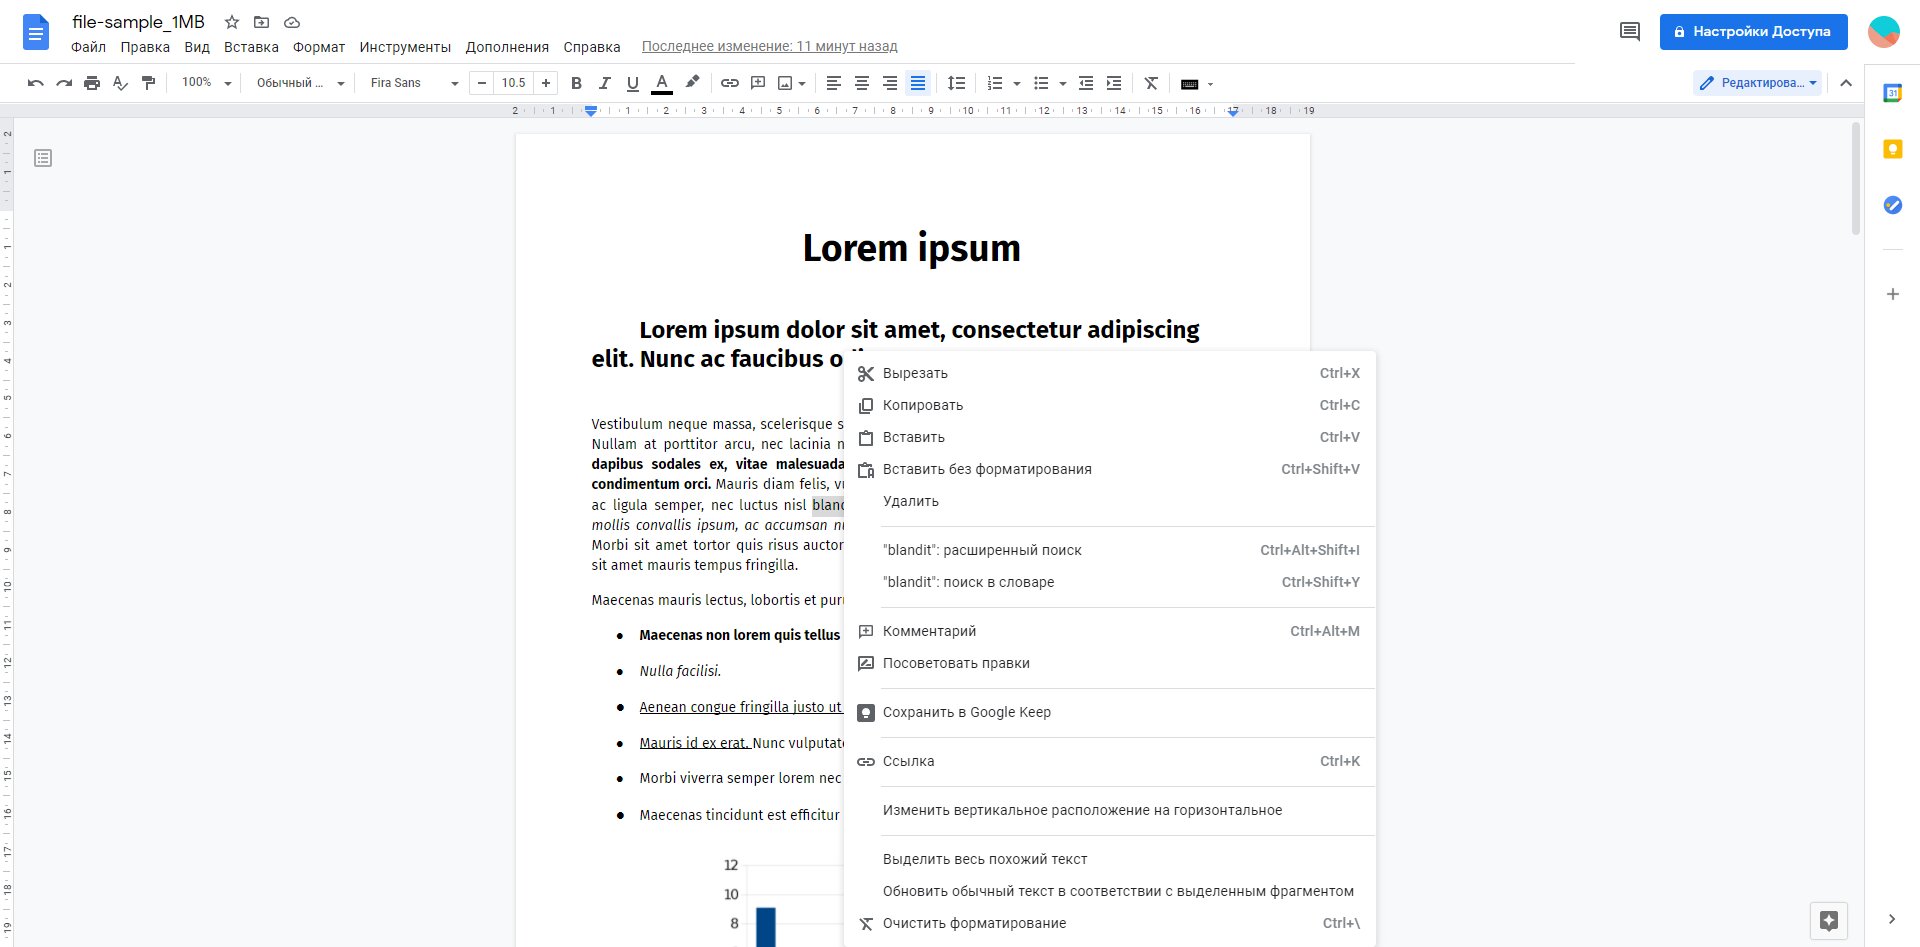This screenshot has height=947, width=1920.
Task: Open the last edit history link
Action: click(769, 46)
